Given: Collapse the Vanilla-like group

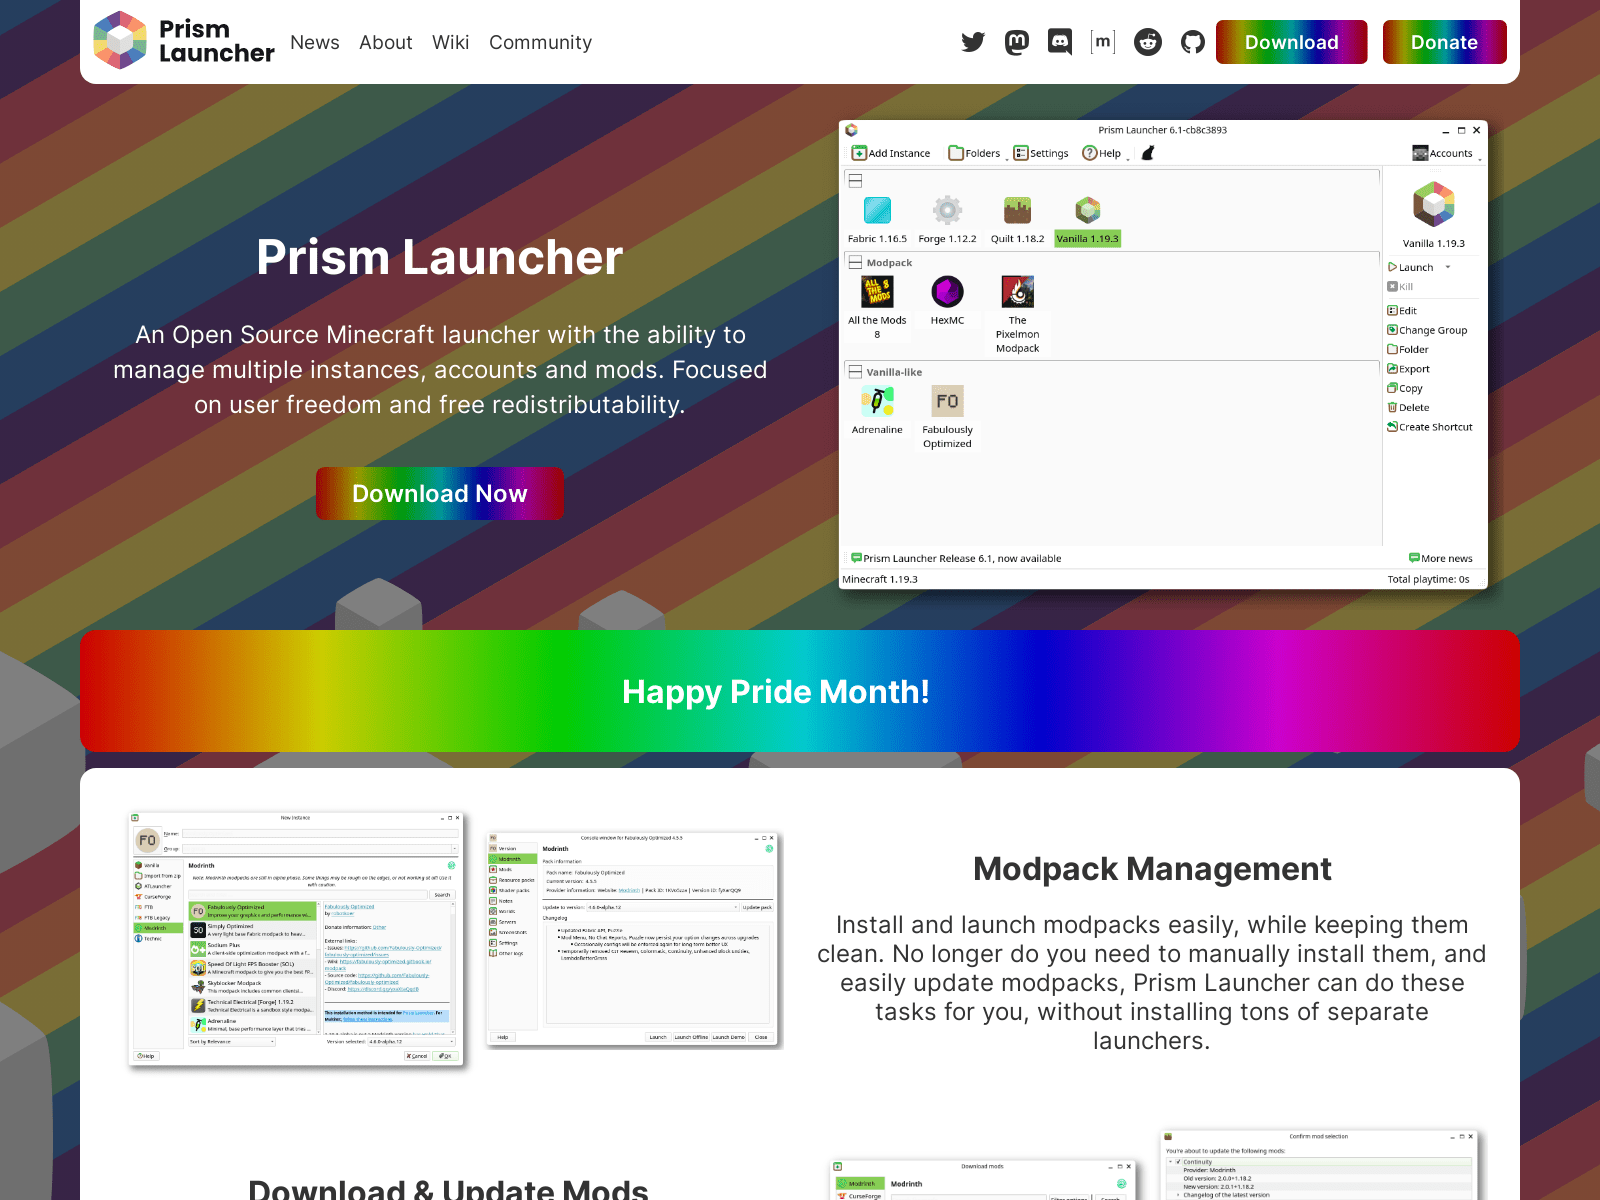Looking at the screenshot, I should point(855,371).
